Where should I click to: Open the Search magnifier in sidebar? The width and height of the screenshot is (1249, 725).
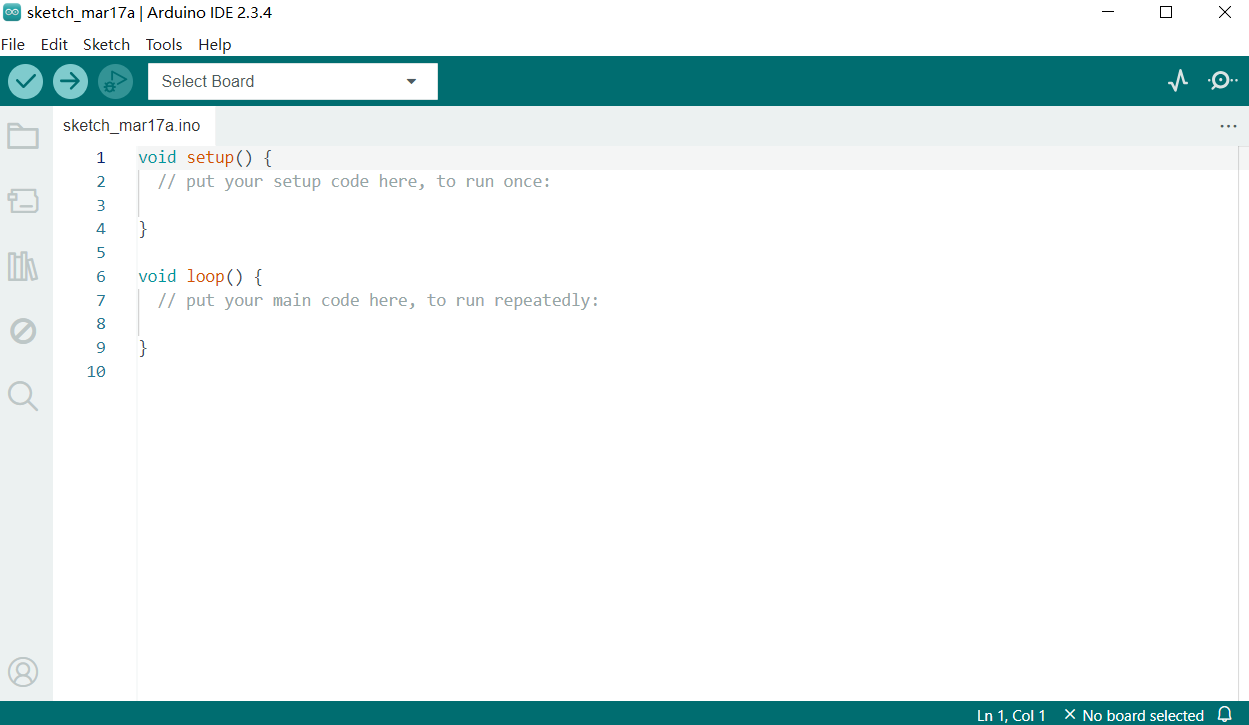[23, 396]
